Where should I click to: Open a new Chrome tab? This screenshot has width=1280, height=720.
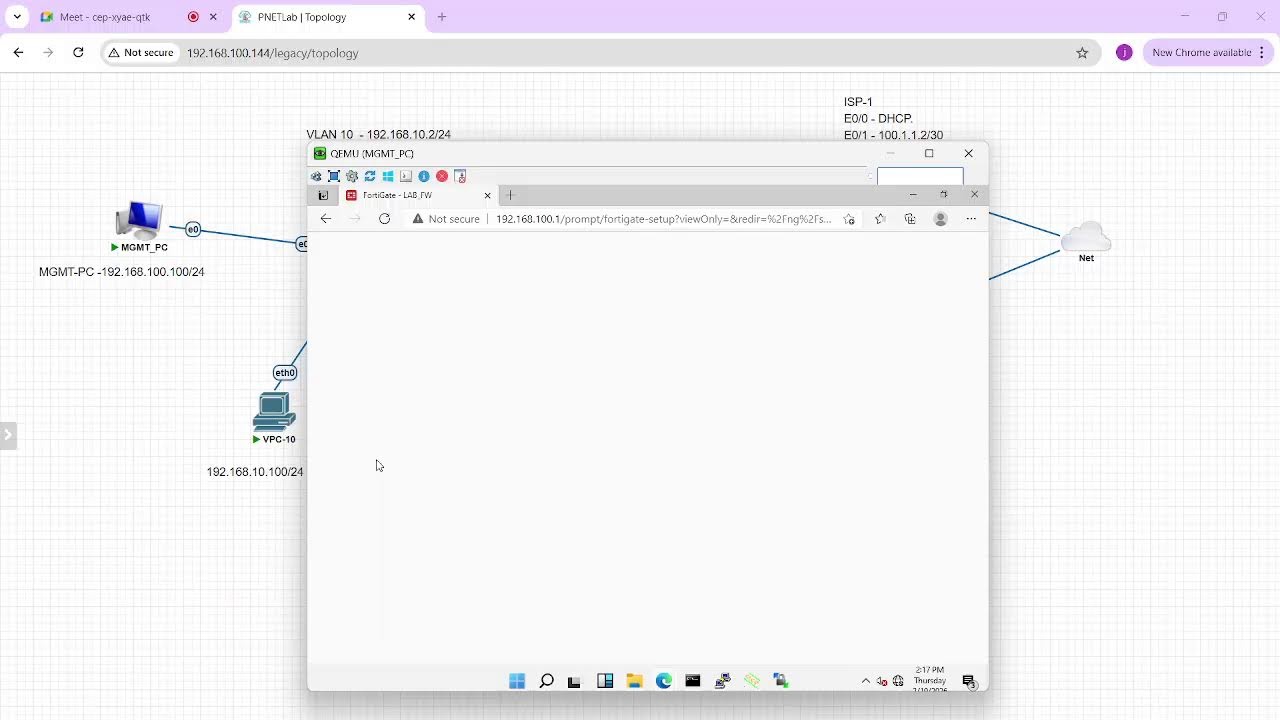pyautogui.click(x=442, y=17)
